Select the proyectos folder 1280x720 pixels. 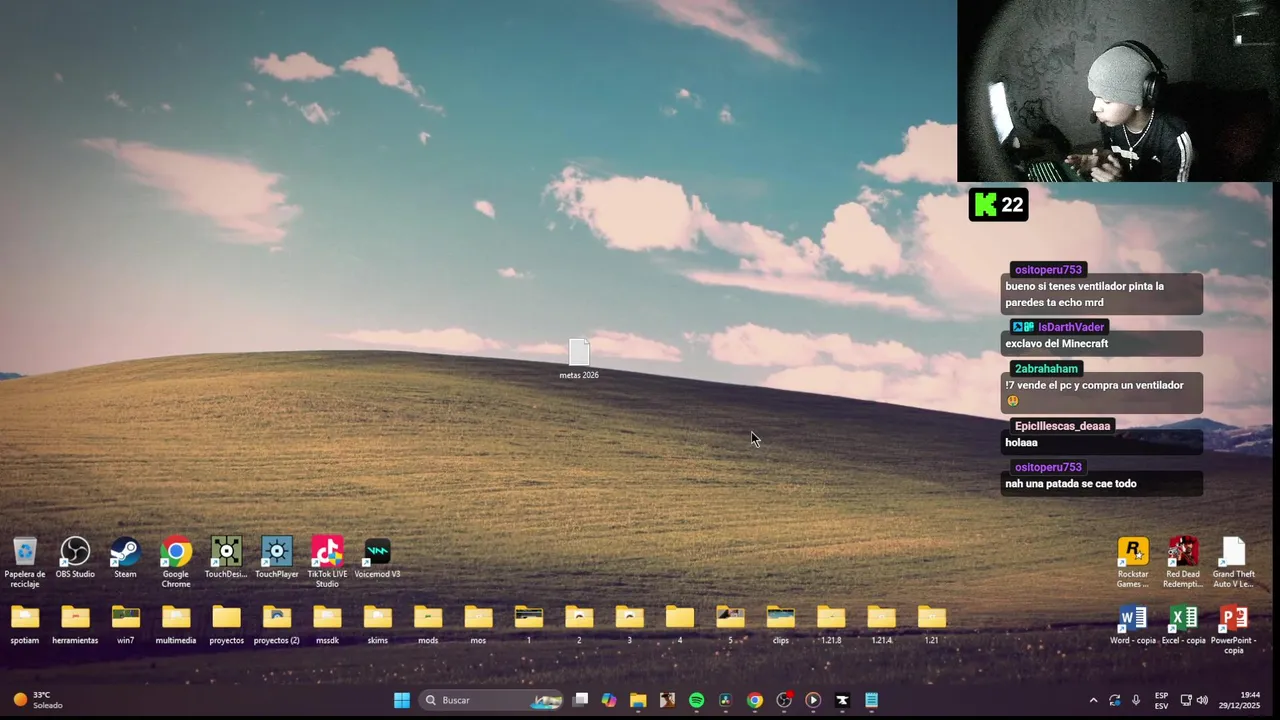pos(226,625)
